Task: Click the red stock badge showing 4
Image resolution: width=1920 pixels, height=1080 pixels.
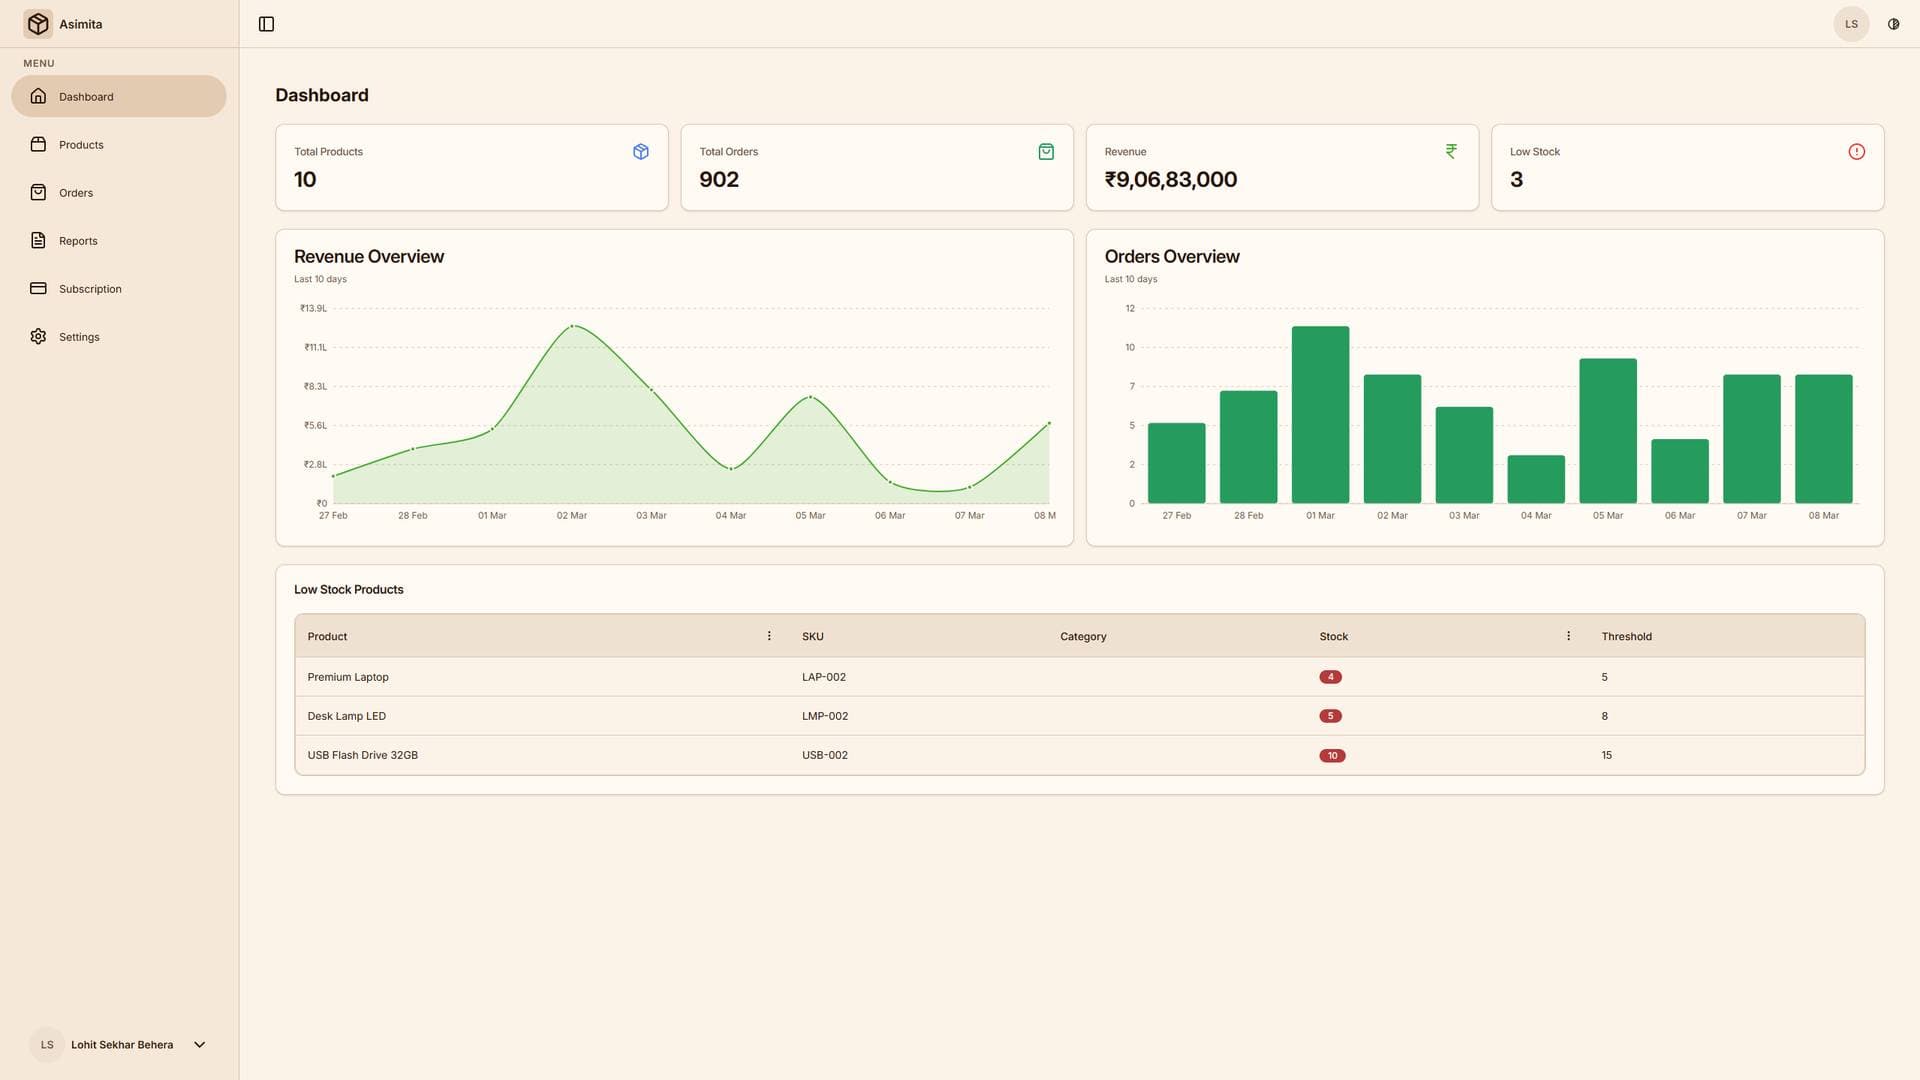Action: 1331,676
